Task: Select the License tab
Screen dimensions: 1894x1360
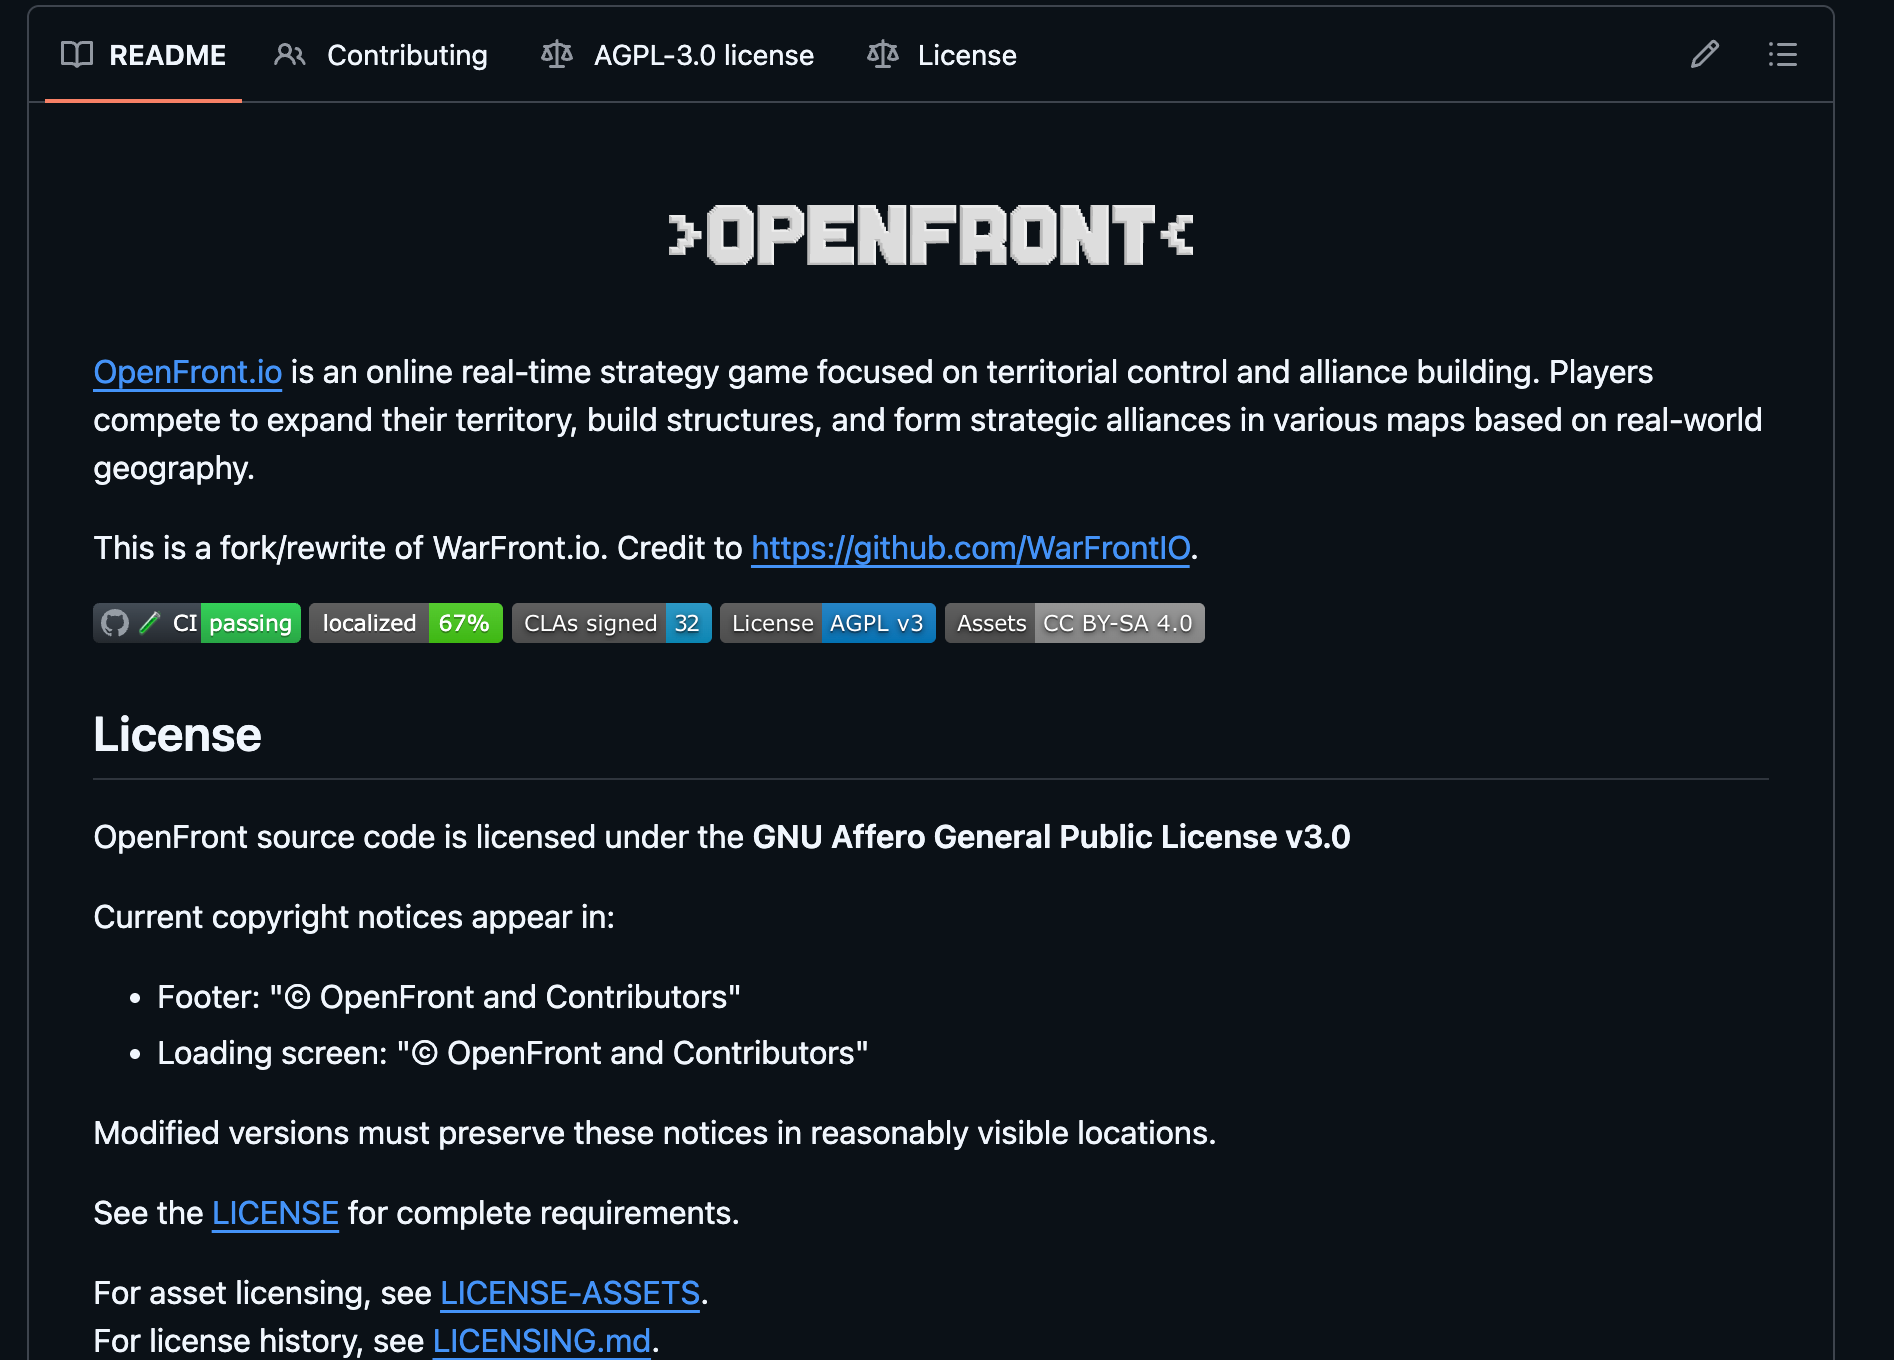Action: [x=942, y=55]
